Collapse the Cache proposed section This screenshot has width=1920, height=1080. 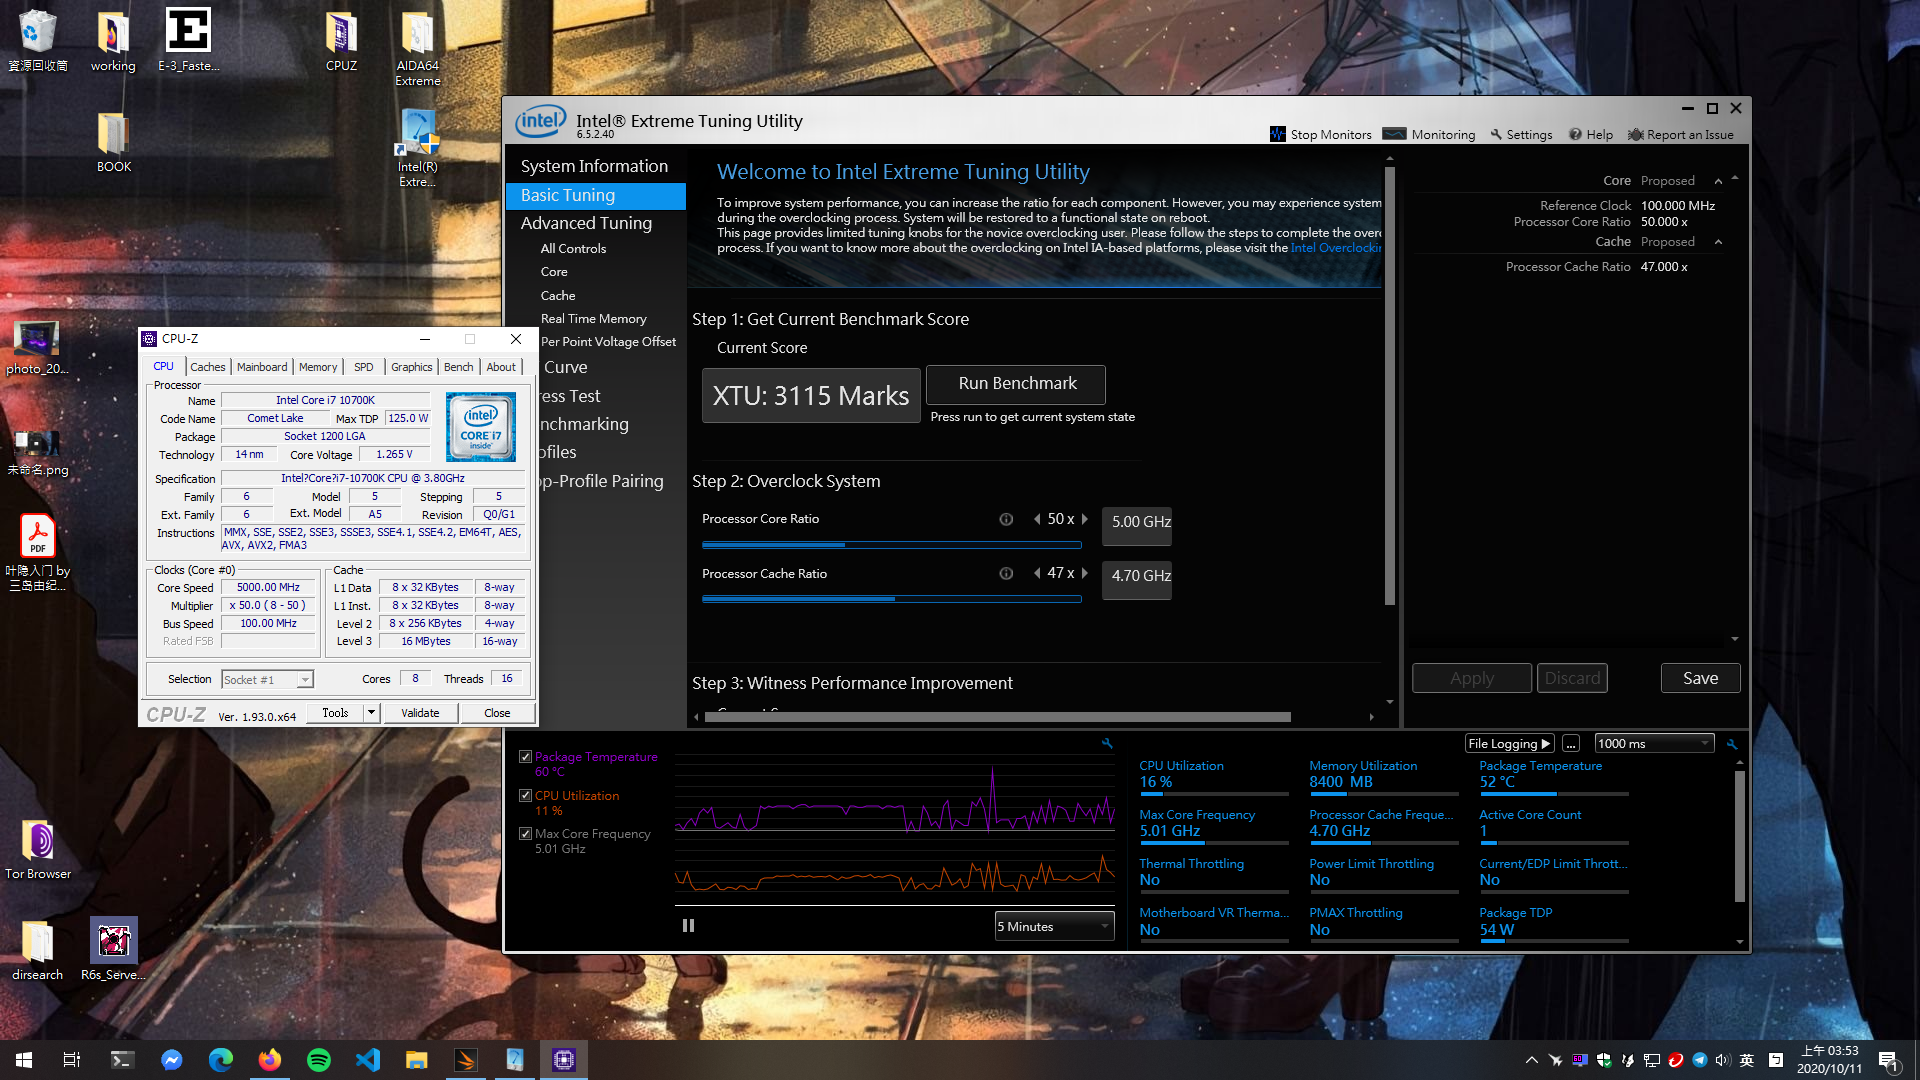pyautogui.click(x=1718, y=242)
